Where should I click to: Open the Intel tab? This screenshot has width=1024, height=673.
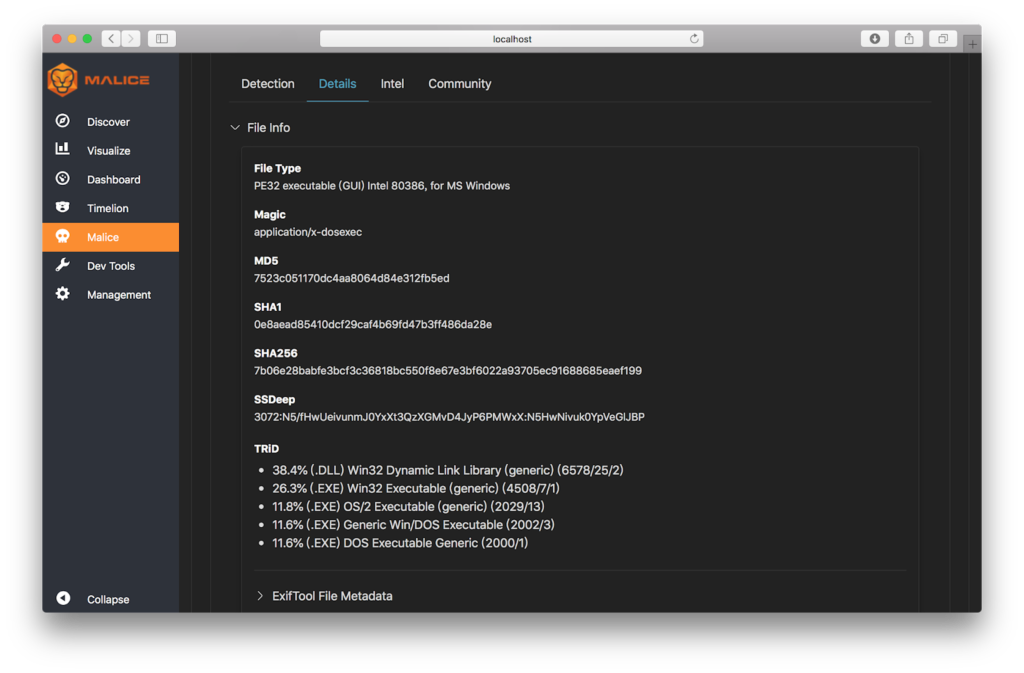coord(392,84)
